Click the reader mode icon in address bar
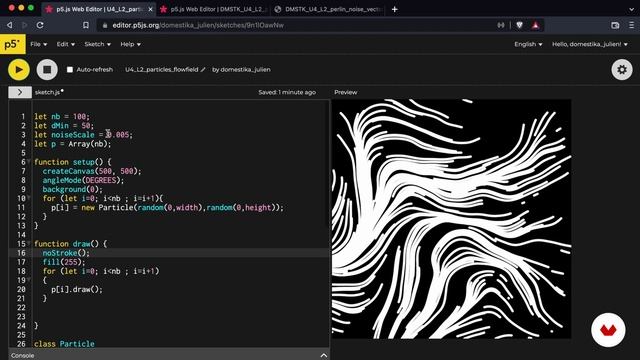Image resolution: width=640 pixels, height=360 pixels. (x=501, y=25)
